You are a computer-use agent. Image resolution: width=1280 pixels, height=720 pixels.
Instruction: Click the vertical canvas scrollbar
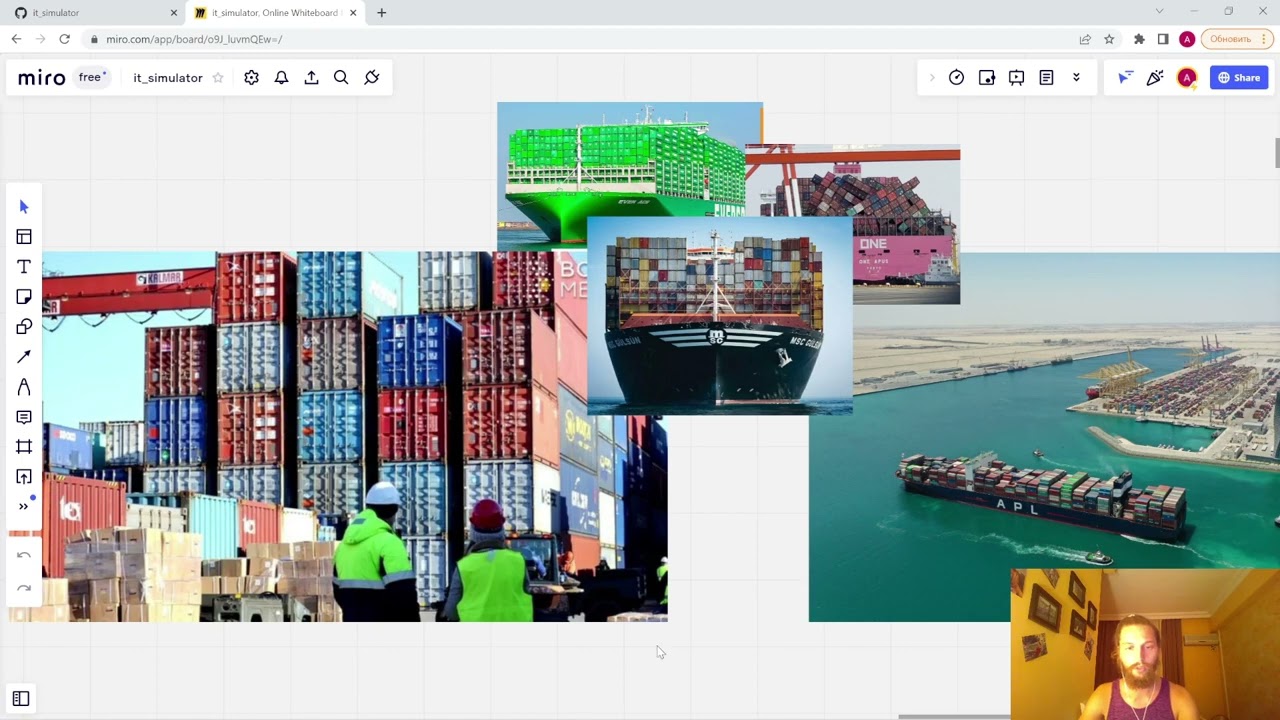pos(1276,153)
